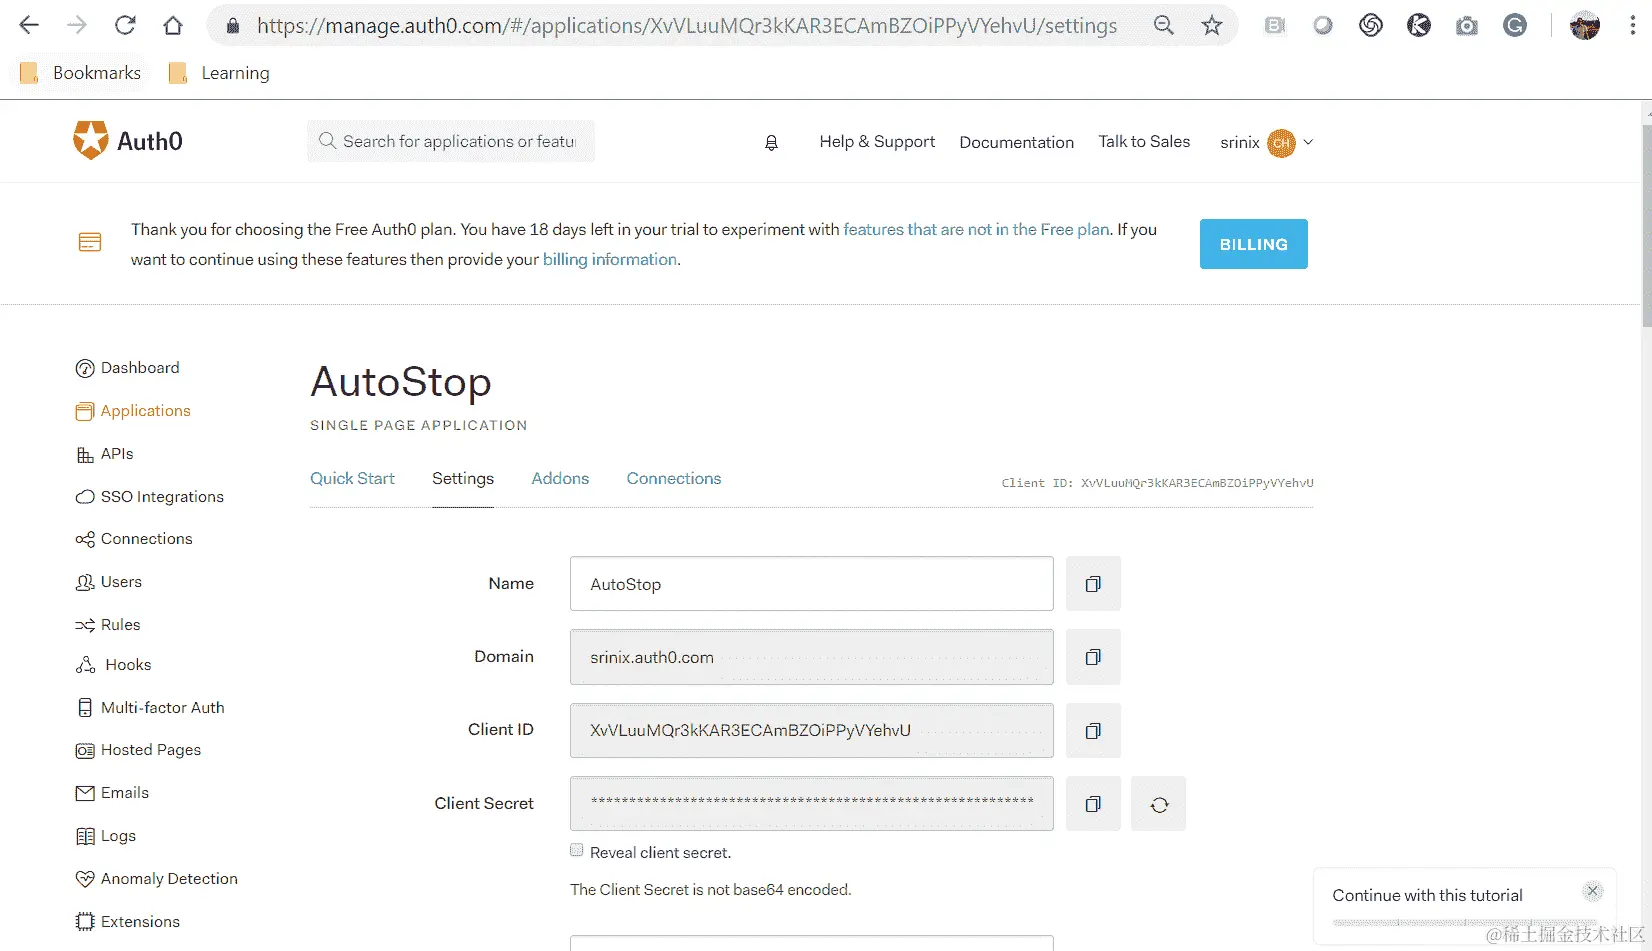Screen dimensions: 1652x951
Task: Open Logs in the sidebar
Action: 106,836
